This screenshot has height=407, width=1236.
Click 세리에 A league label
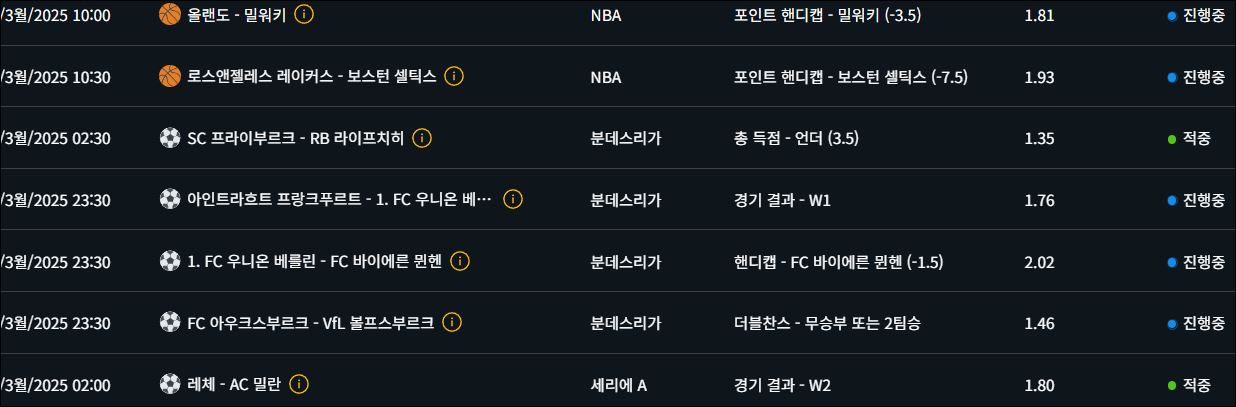point(619,385)
